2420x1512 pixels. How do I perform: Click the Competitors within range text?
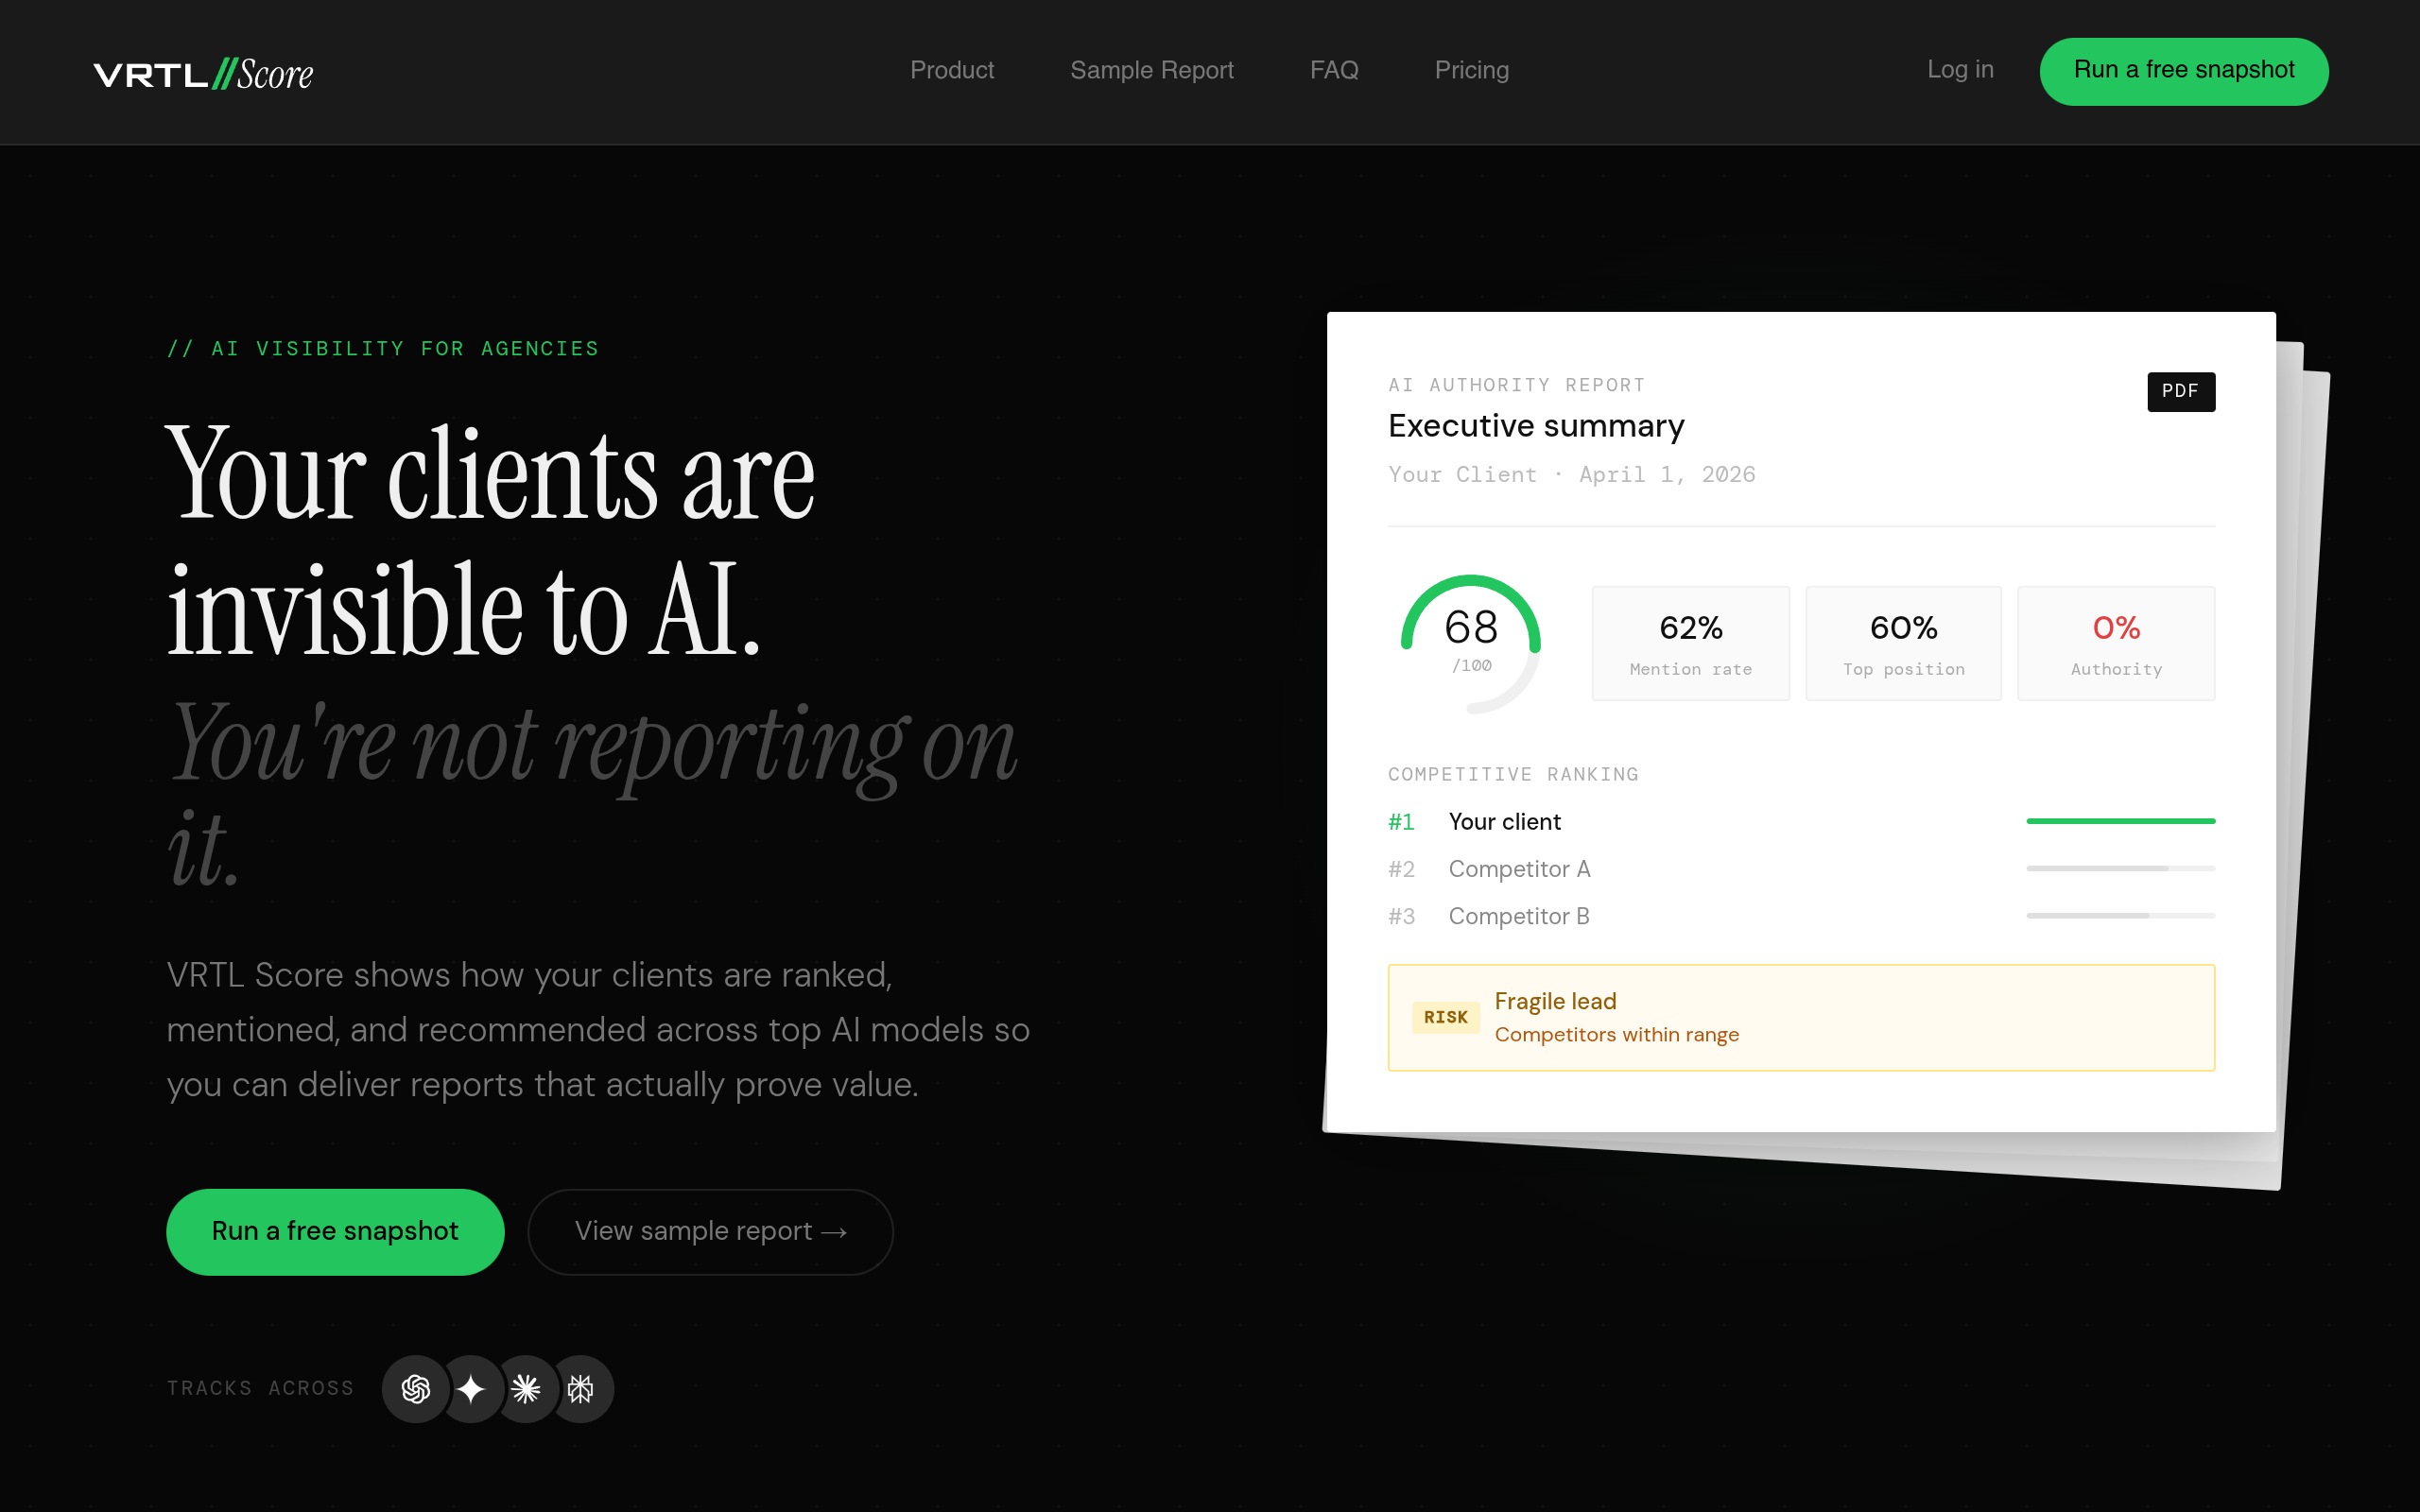pos(1616,1035)
